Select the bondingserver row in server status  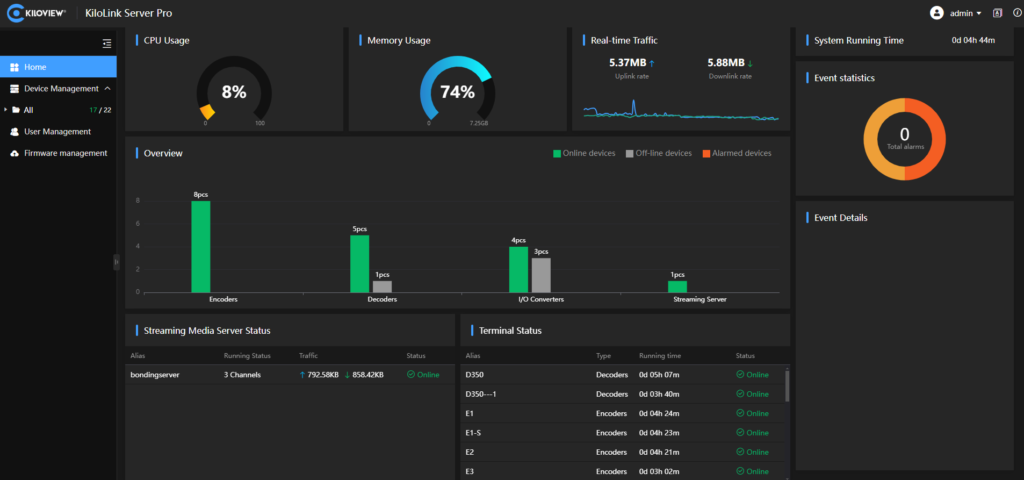(x=155, y=374)
